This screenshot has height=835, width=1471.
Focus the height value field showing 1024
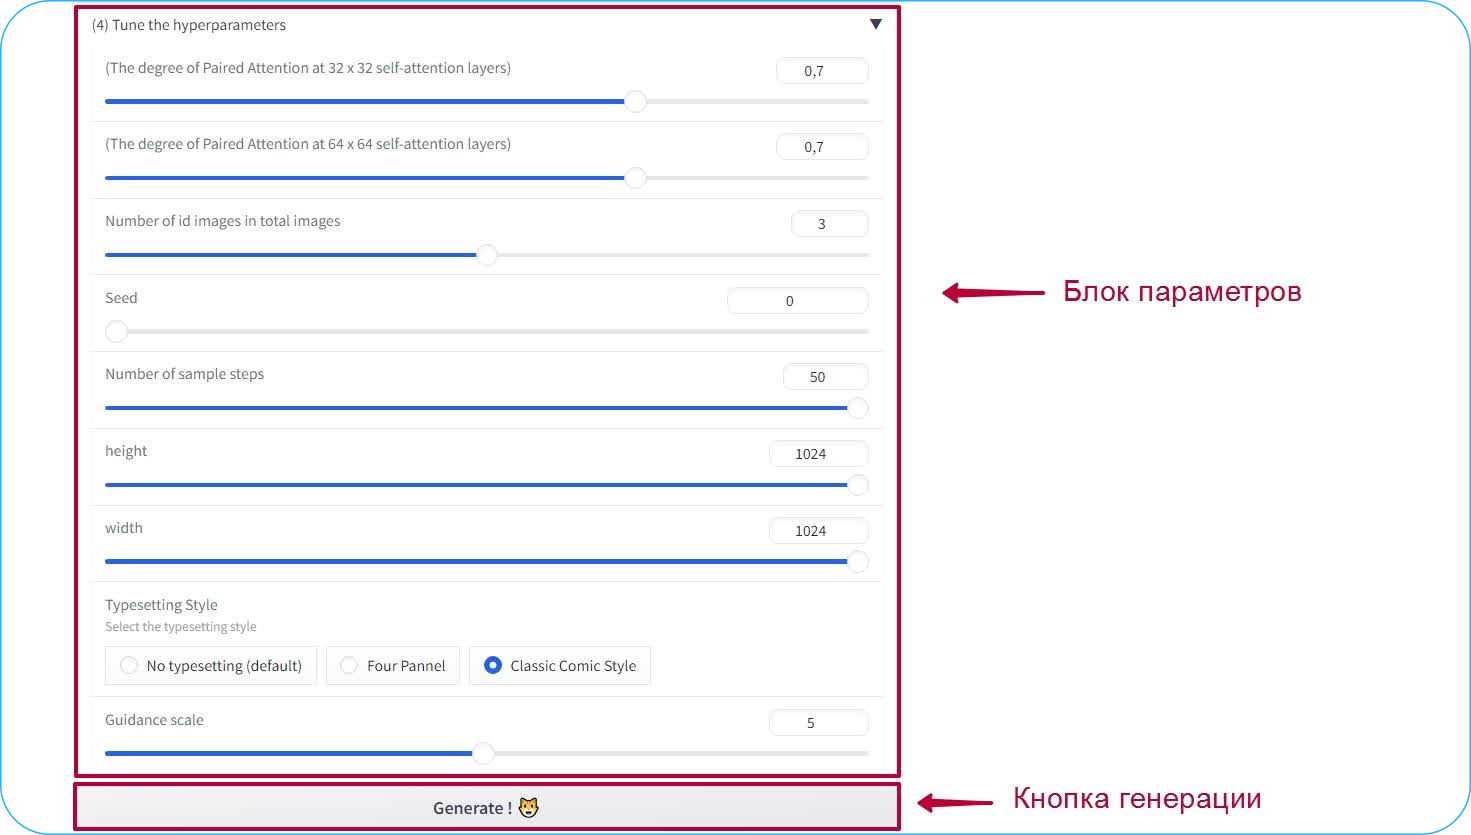pyautogui.click(x=818, y=453)
